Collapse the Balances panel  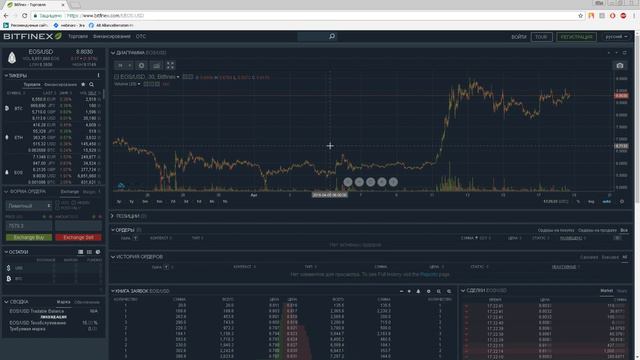pyautogui.click(x=6, y=252)
